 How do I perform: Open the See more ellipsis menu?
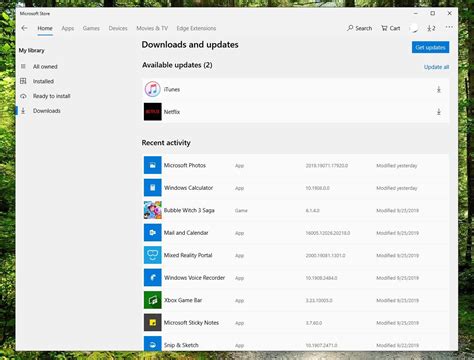[449, 27]
